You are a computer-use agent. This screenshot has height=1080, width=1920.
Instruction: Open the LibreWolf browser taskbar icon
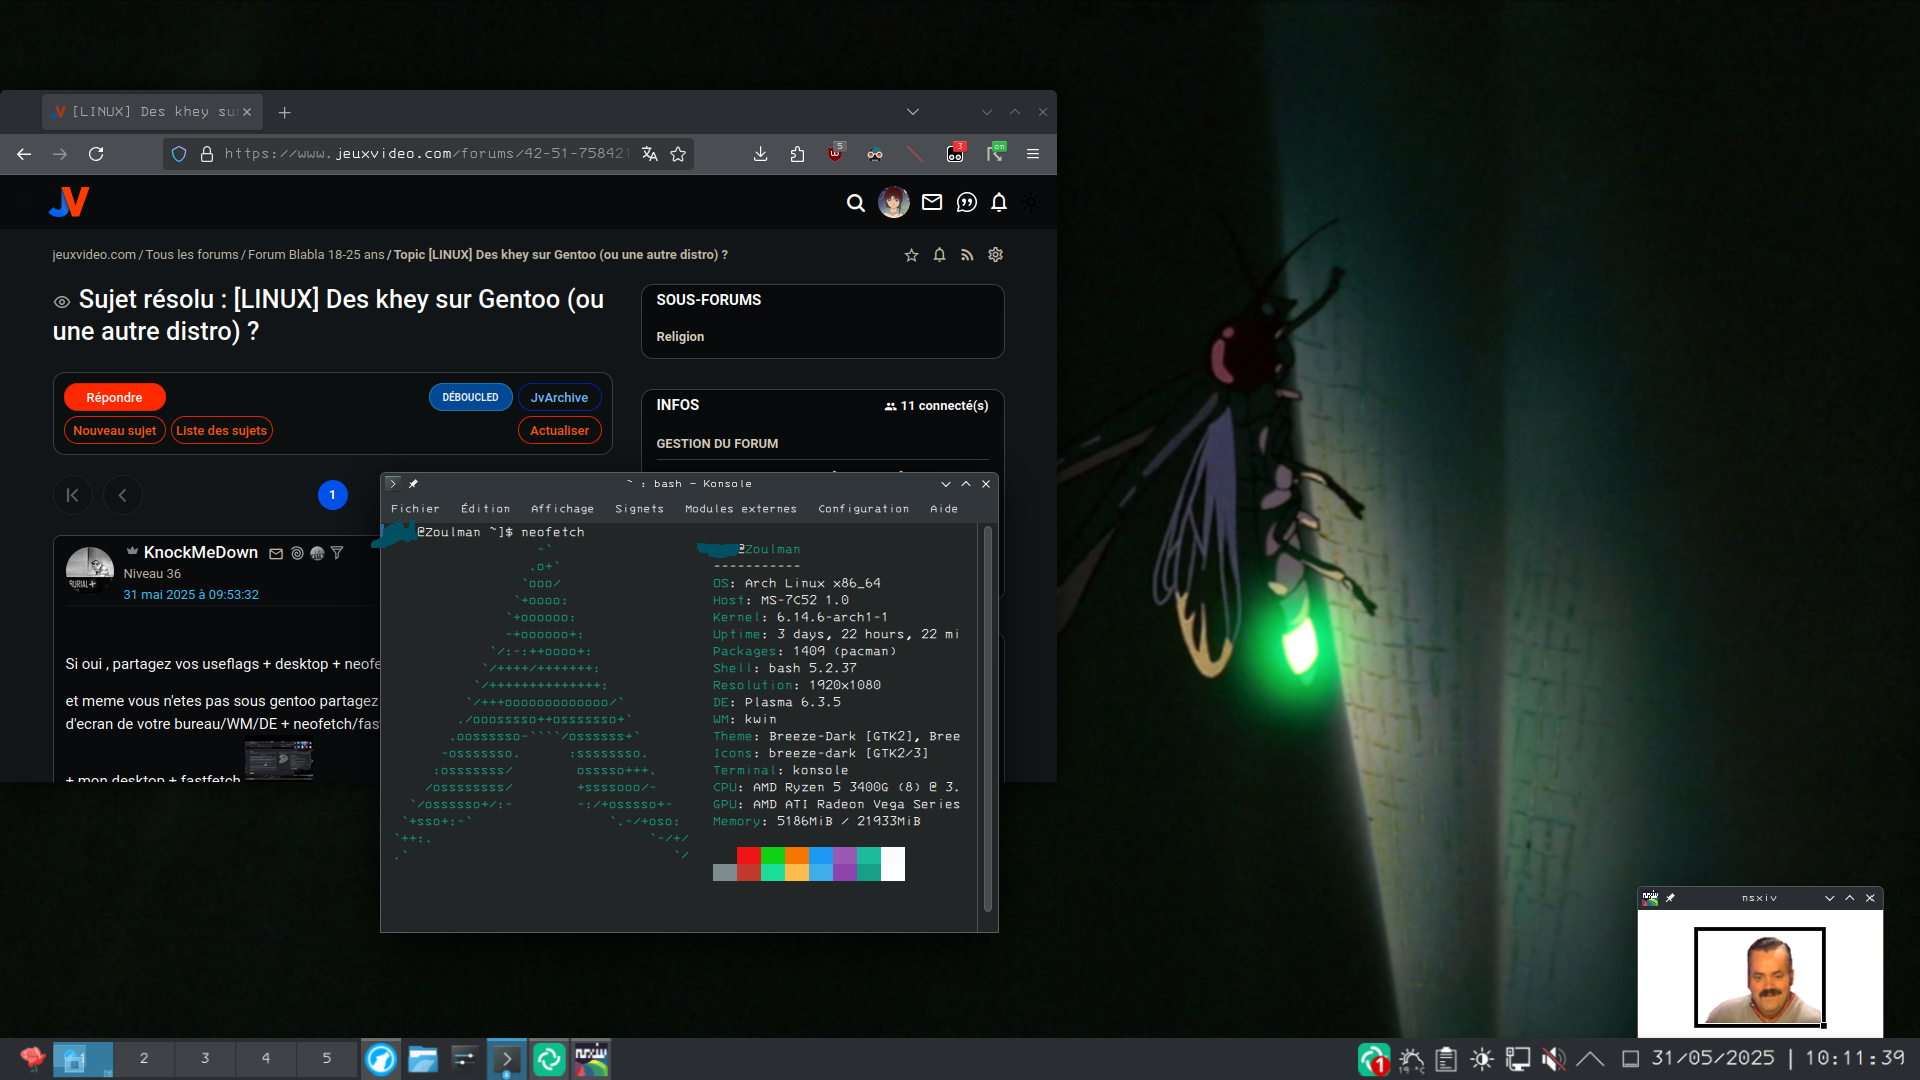381,1058
